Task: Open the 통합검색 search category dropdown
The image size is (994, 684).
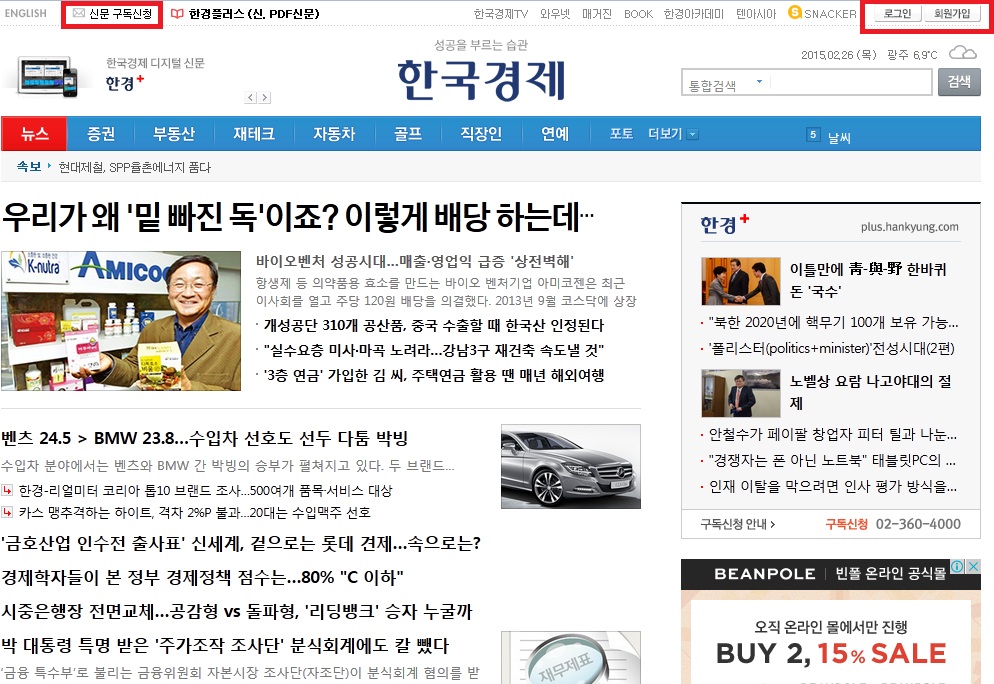Action: pyautogui.click(x=759, y=82)
